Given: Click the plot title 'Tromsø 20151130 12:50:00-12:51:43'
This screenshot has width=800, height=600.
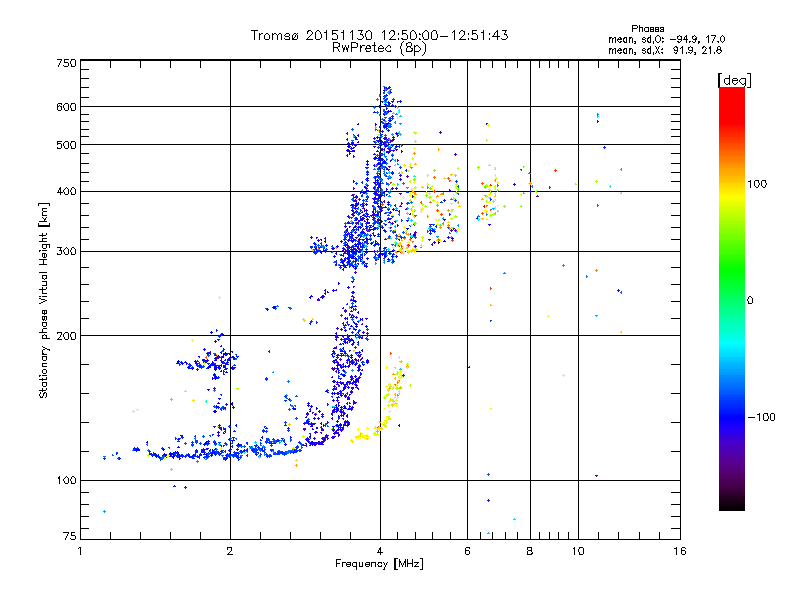Looking at the screenshot, I should pos(379,35).
